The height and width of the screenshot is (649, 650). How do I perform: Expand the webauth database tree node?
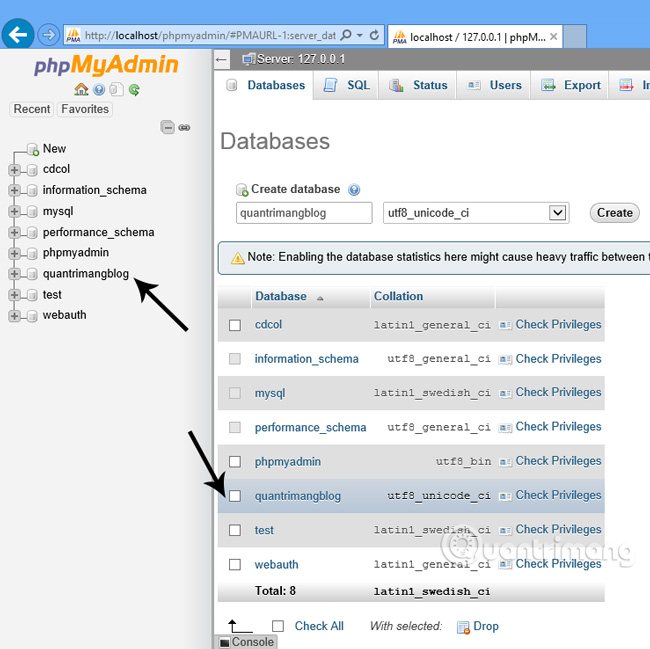click(14, 316)
